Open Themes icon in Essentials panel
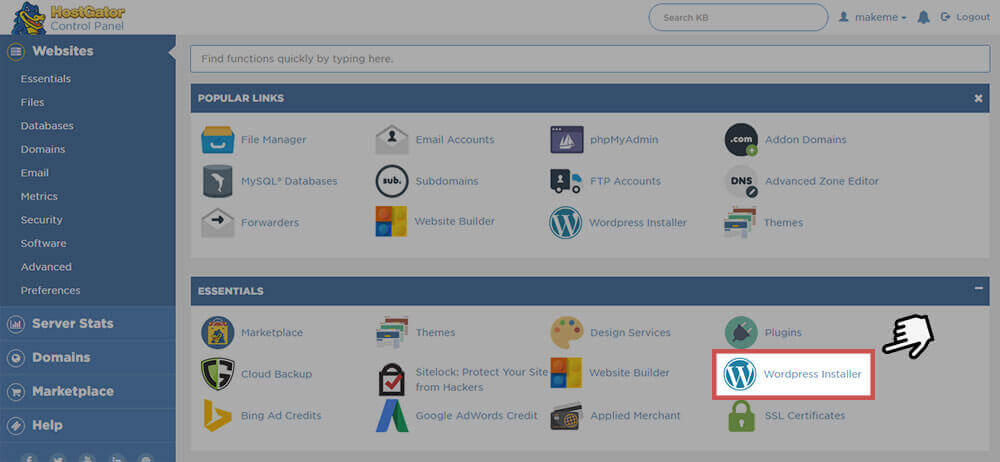The width and height of the screenshot is (1000, 462). tap(392, 332)
